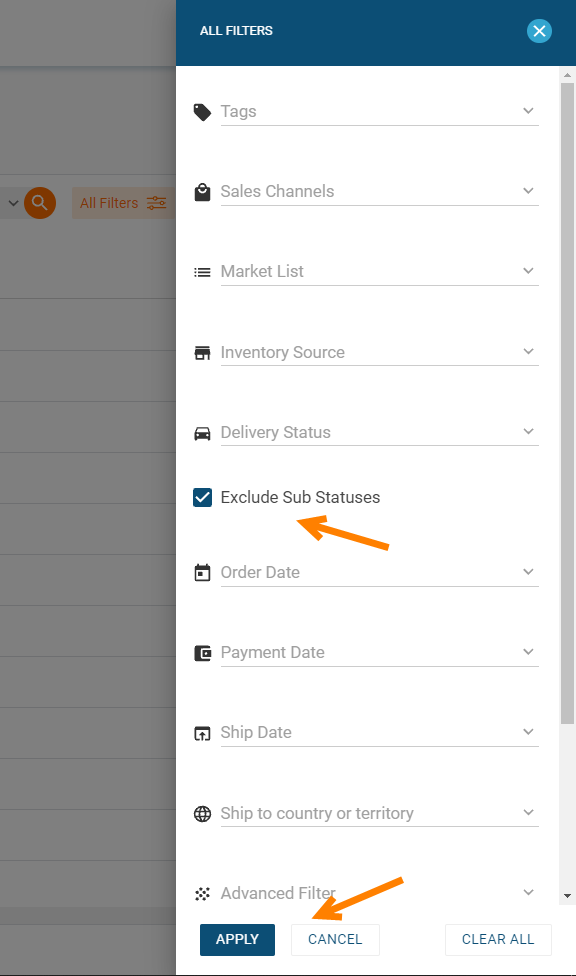Click the filter panel vertical scrollbar down arrow
This screenshot has height=976, width=576.
point(567,896)
